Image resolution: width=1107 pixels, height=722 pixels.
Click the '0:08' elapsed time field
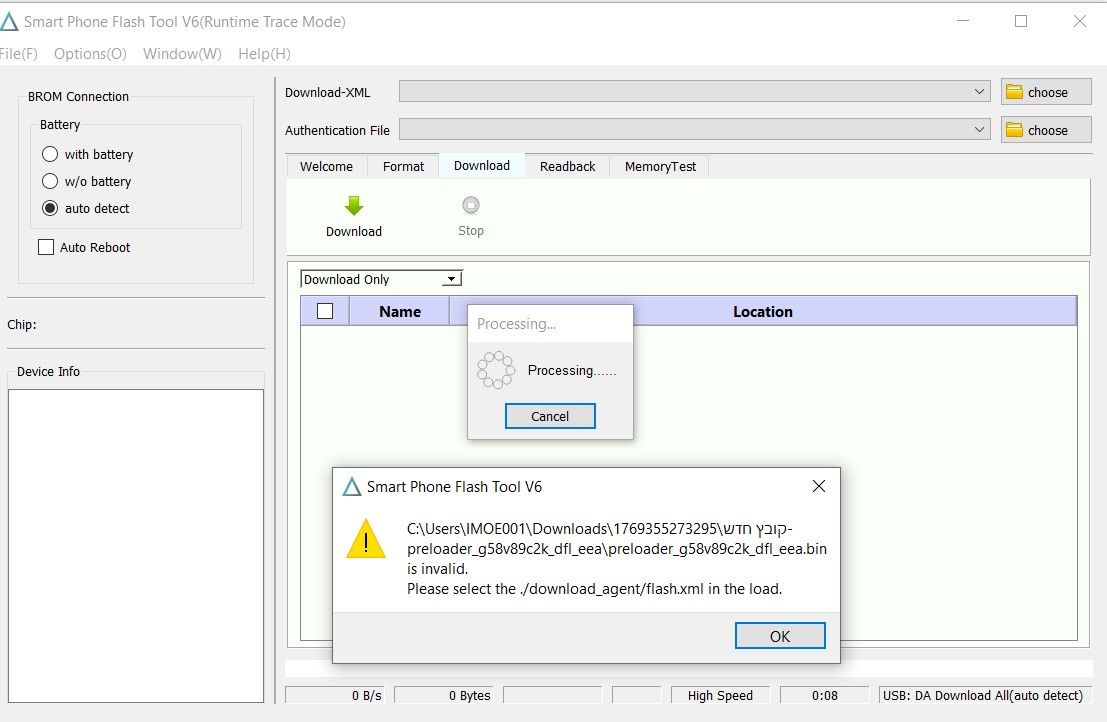click(x=825, y=695)
